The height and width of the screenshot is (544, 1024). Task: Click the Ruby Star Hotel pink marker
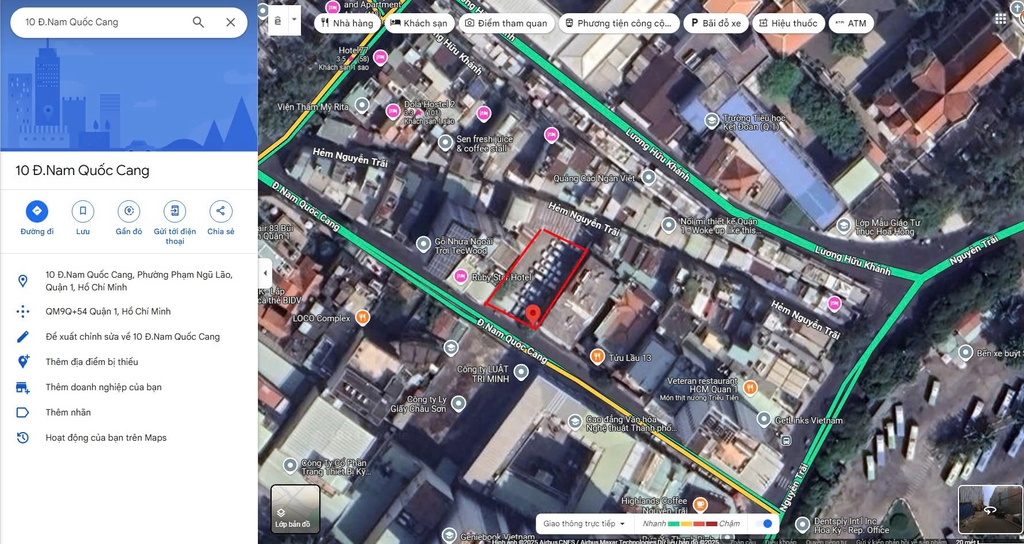[x=460, y=276]
